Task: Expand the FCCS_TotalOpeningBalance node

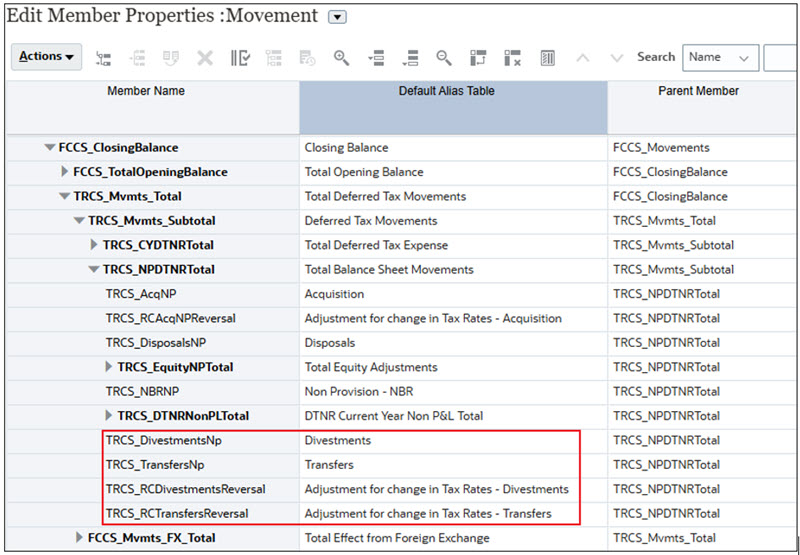Action: [x=64, y=172]
